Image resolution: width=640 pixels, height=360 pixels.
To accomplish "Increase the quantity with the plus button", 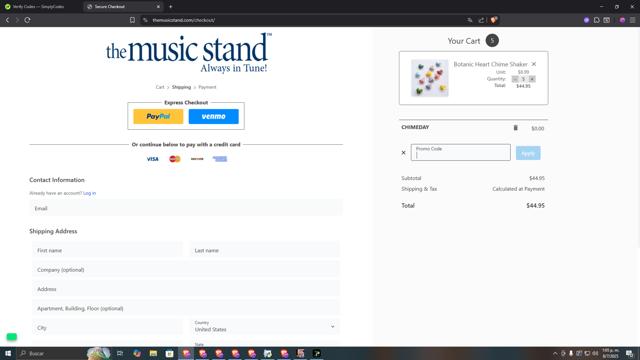I will [x=532, y=79].
